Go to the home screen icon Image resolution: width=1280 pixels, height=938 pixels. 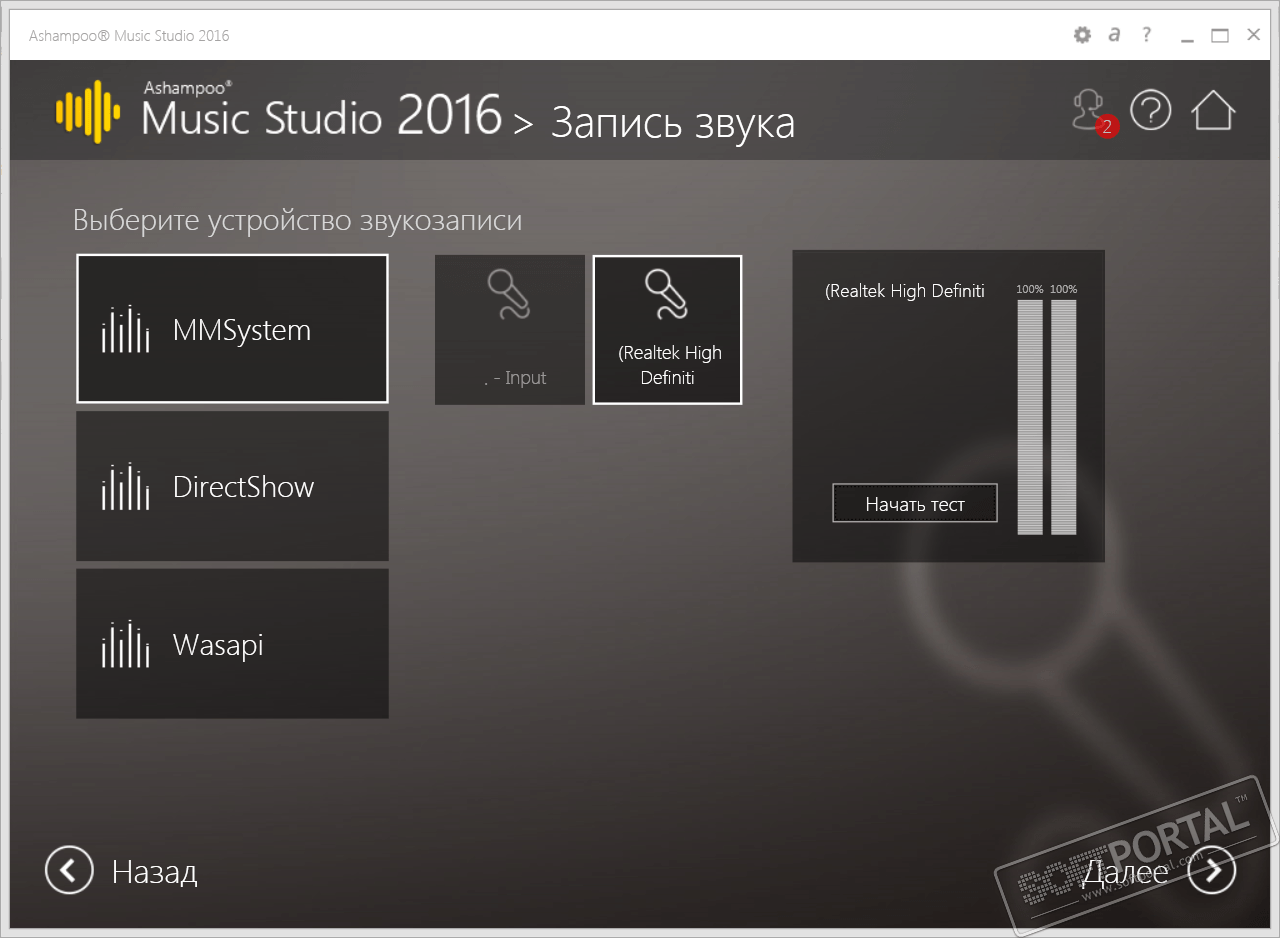1213,110
